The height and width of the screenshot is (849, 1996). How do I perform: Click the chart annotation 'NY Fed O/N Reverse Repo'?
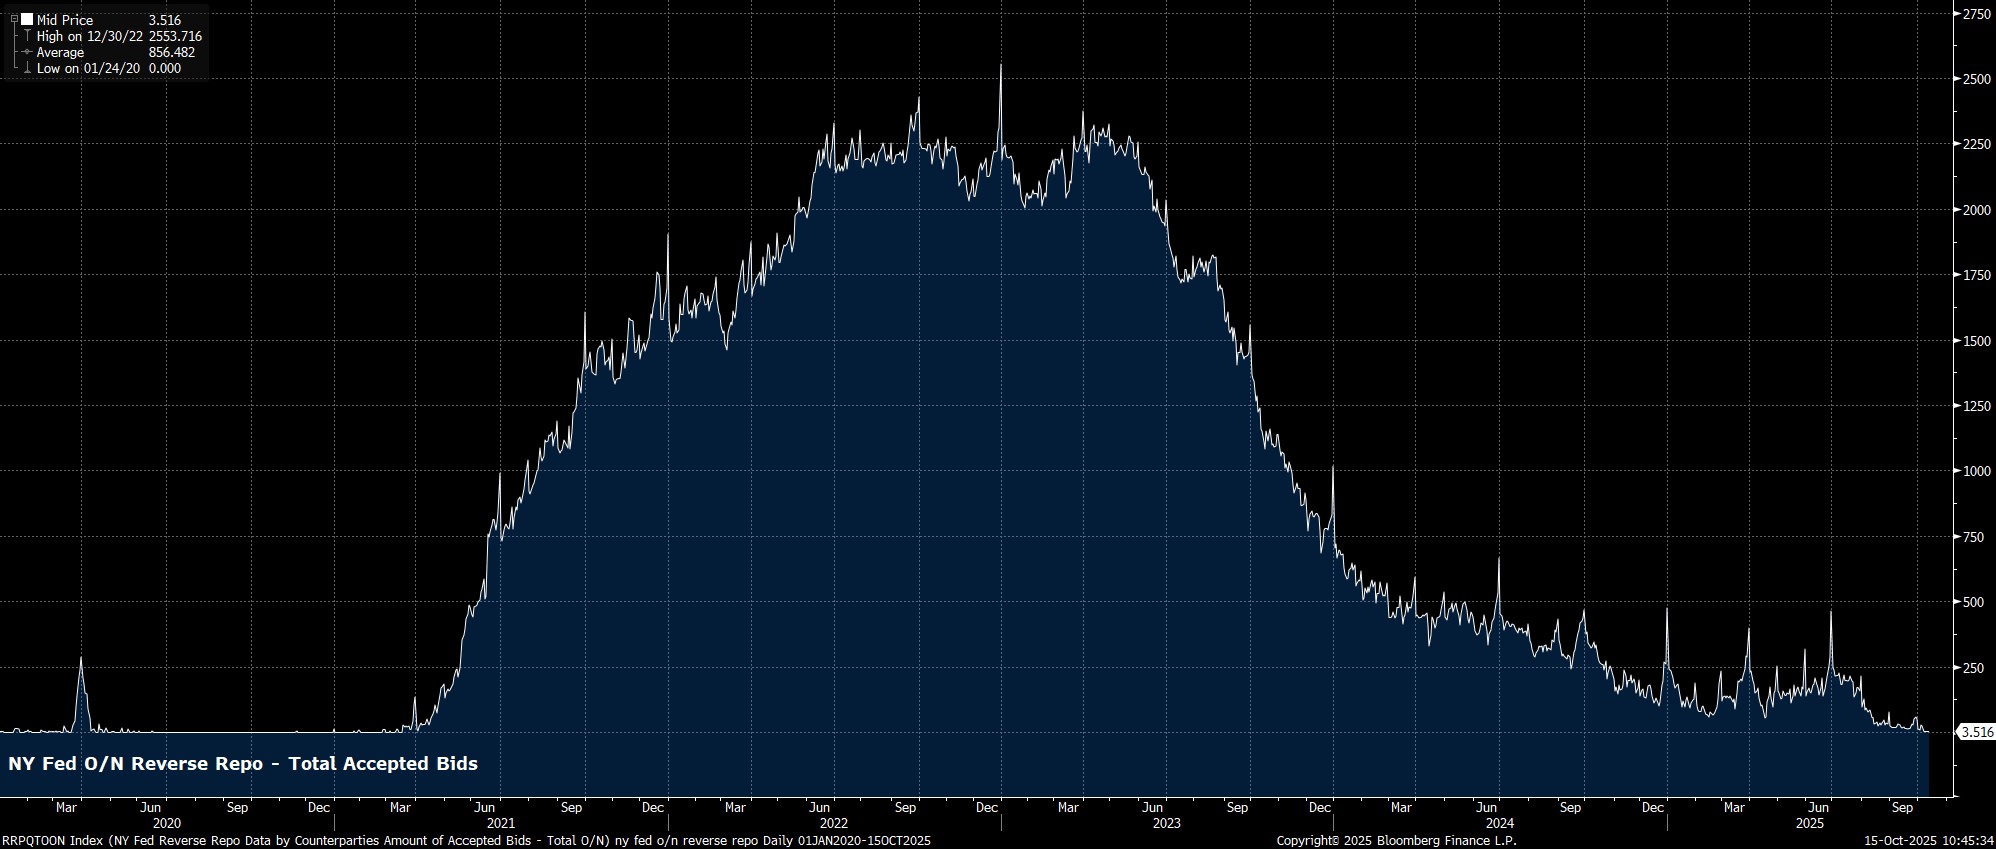click(x=243, y=764)
